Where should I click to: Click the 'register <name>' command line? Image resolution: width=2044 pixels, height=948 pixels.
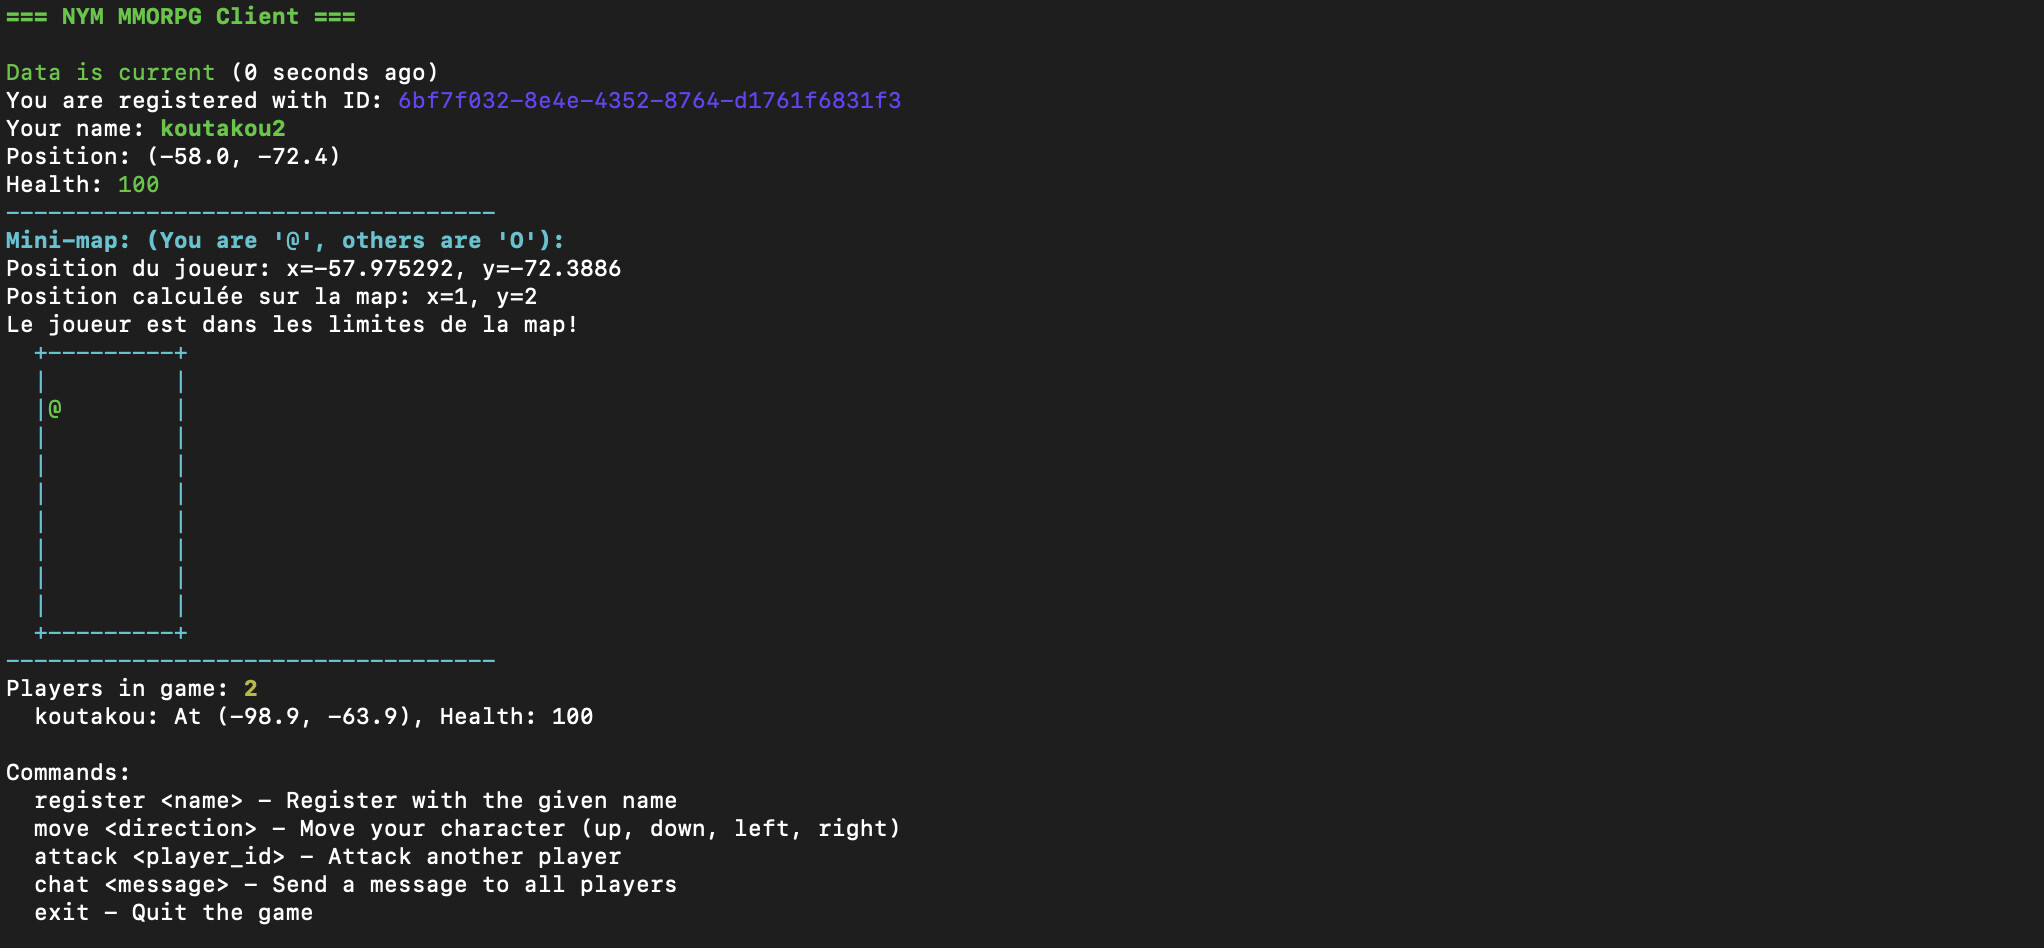(x=355, y=801)
